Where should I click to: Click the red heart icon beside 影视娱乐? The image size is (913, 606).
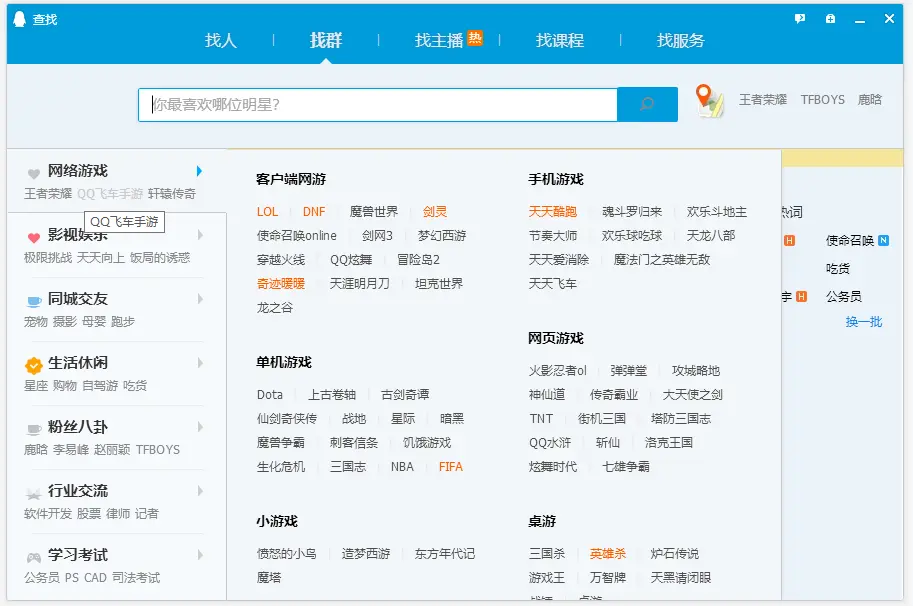pyautogui.click(x=34, y=237)
